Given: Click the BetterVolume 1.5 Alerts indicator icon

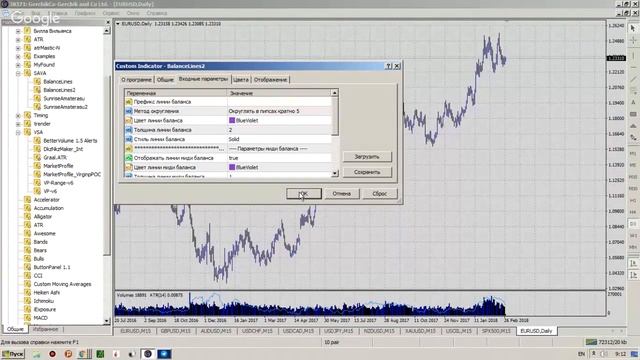Looking at the screenshot, I should coord(37,140).
